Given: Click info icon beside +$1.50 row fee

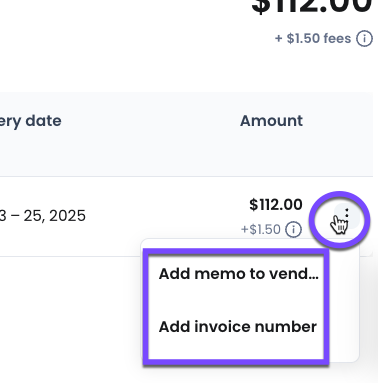Looking at the screenshot, I should pos(294,229).
